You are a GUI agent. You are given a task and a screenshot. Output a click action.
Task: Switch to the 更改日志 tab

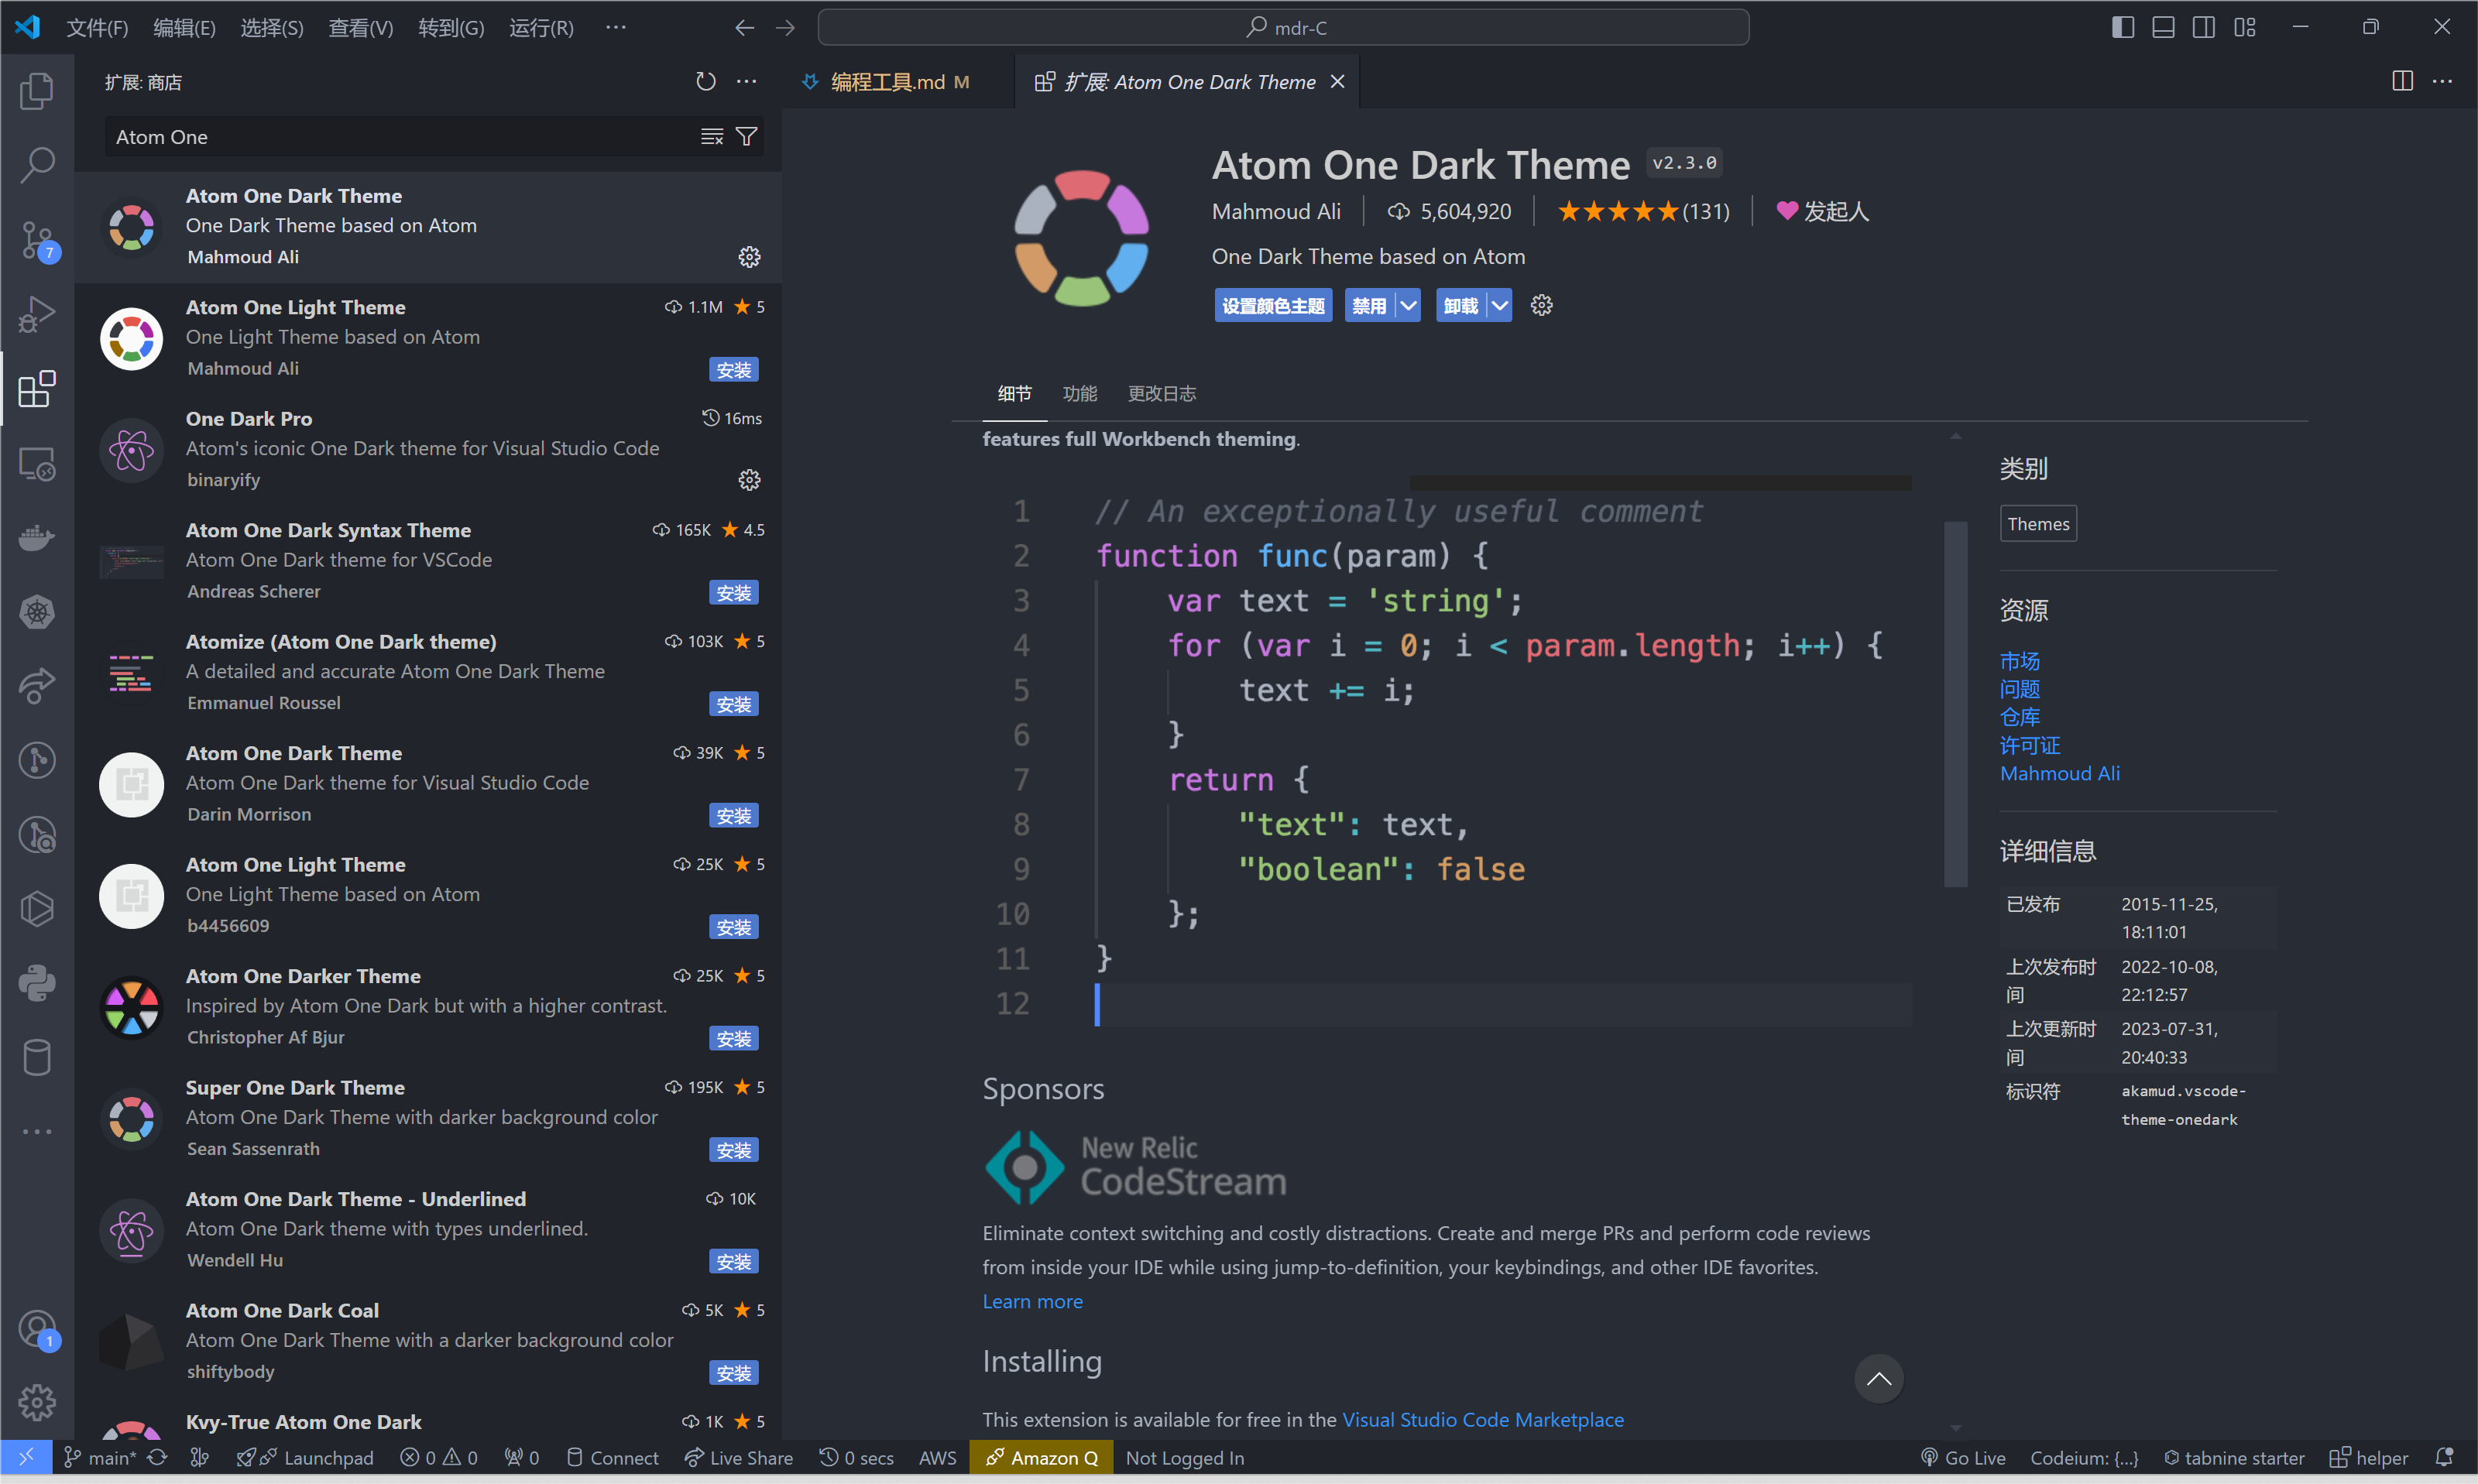point(1161,393)
